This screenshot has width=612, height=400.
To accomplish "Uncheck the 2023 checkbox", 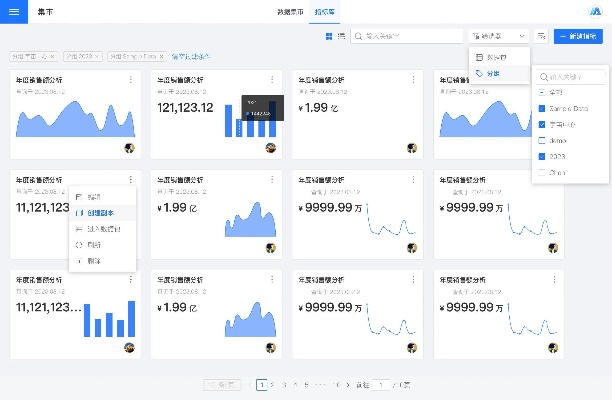I will (542, 156).
